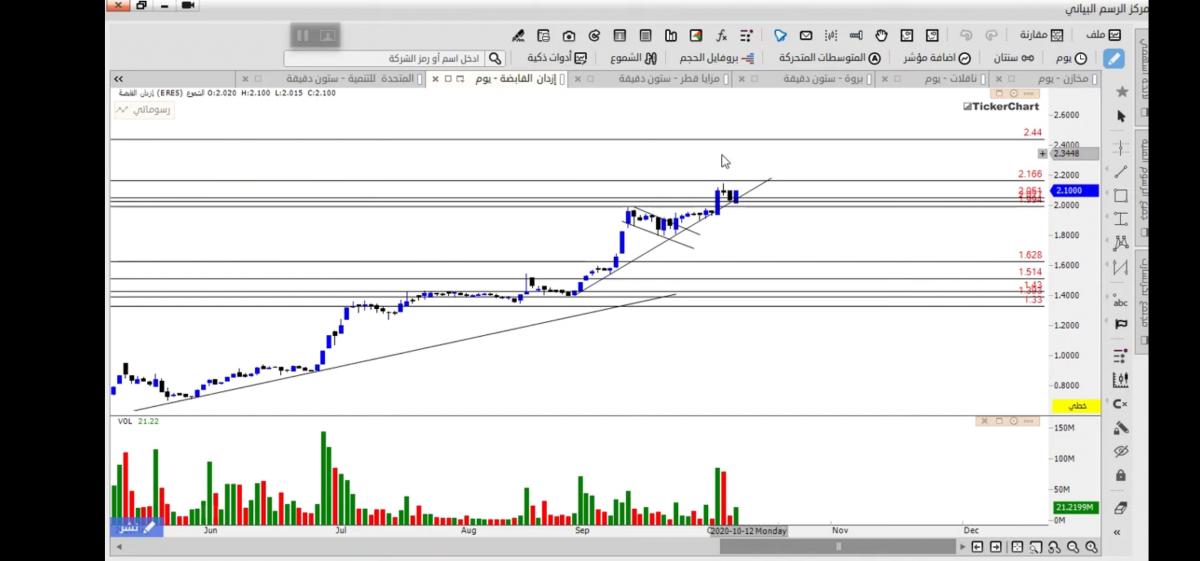
Task: Toggle the yellow linear scale button
Action: (1076, 406)
